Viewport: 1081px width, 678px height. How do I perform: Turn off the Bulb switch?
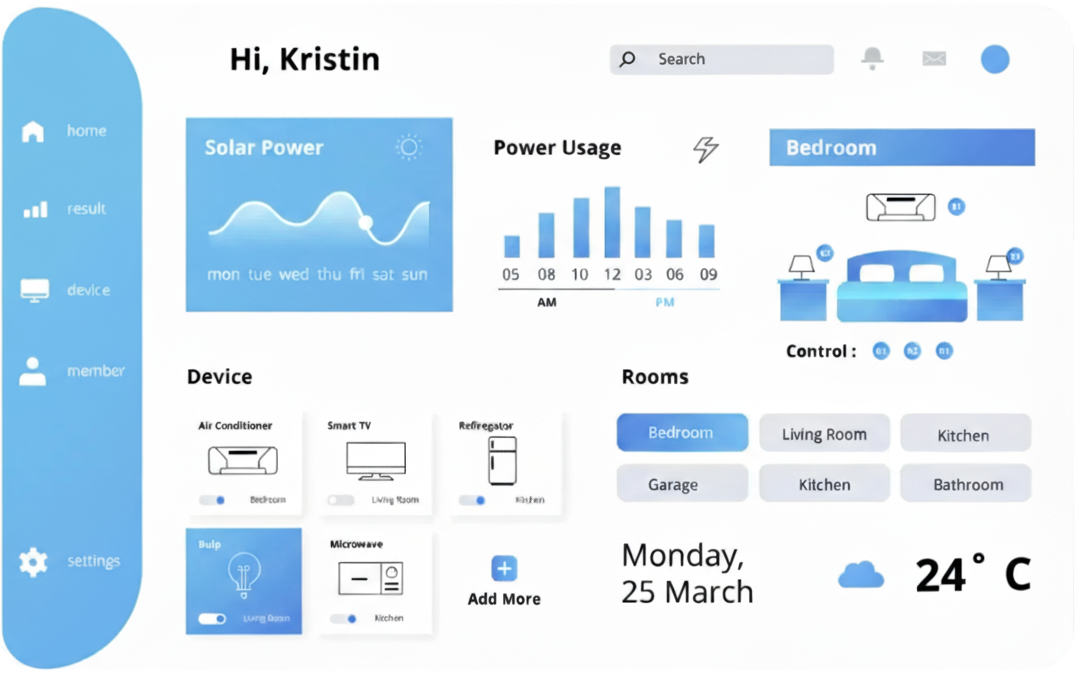(212, 619)
